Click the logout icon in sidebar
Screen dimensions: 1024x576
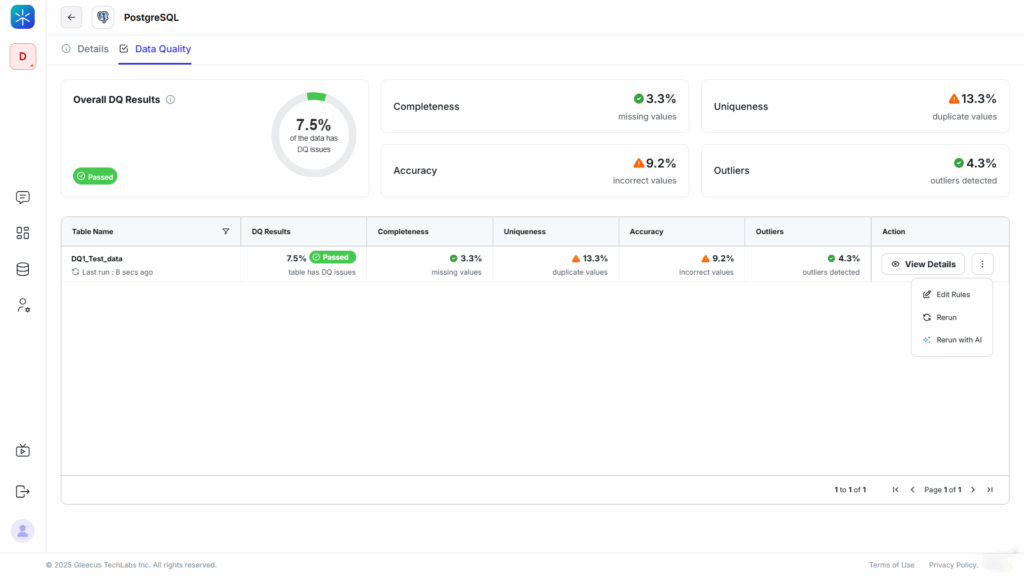click(x=23, y=491)
